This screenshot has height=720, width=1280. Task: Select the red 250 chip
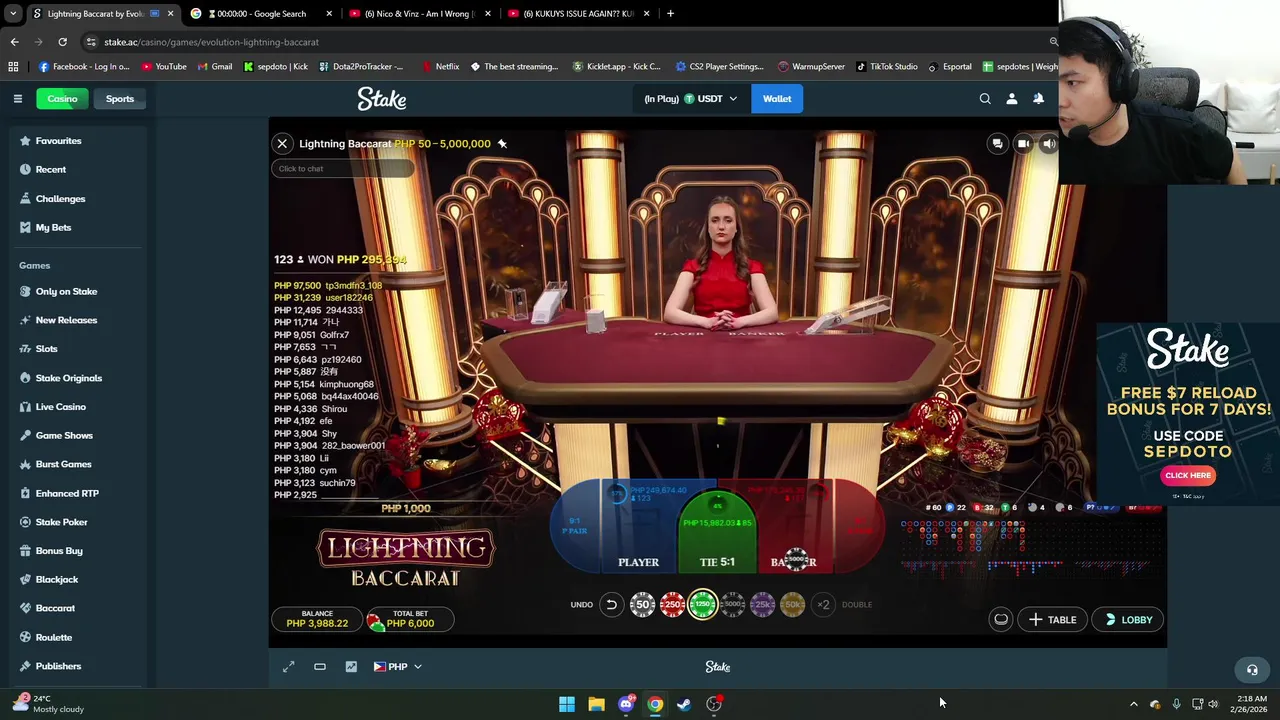coord(672,604)
